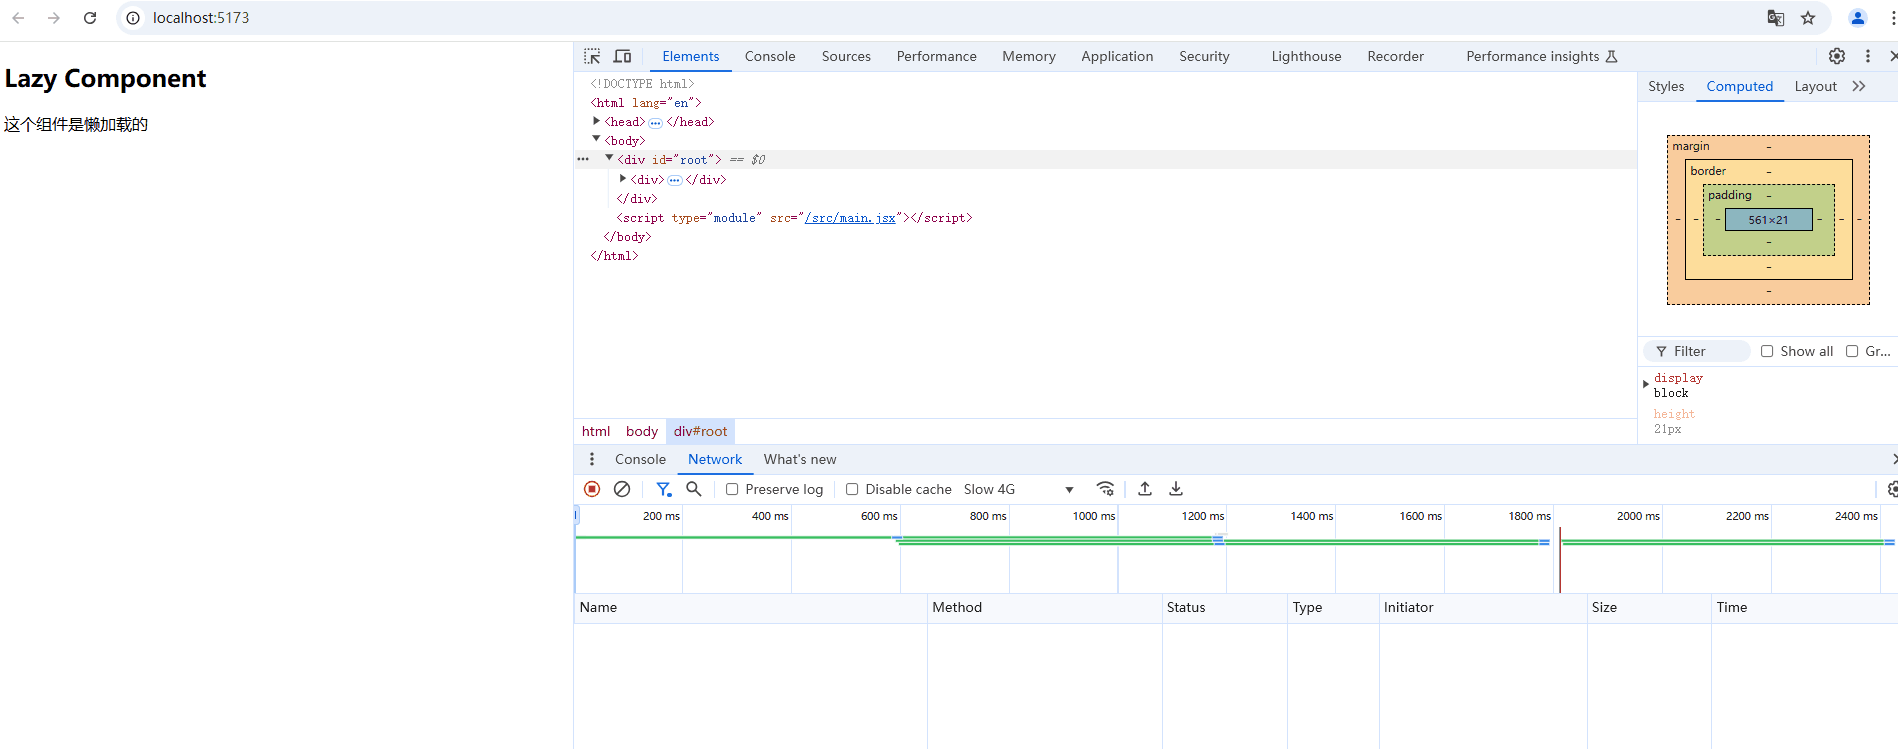Collapse the div#root node
Viewport: 1898px width, 749px height.
pyautogui.click(x=609, y=158)
